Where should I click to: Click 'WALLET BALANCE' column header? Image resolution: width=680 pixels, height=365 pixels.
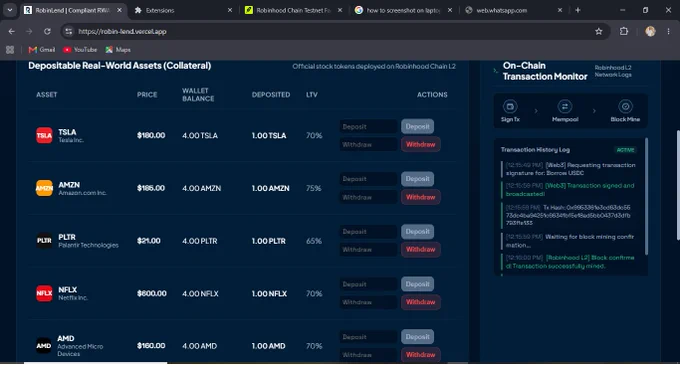pos(198,95)
